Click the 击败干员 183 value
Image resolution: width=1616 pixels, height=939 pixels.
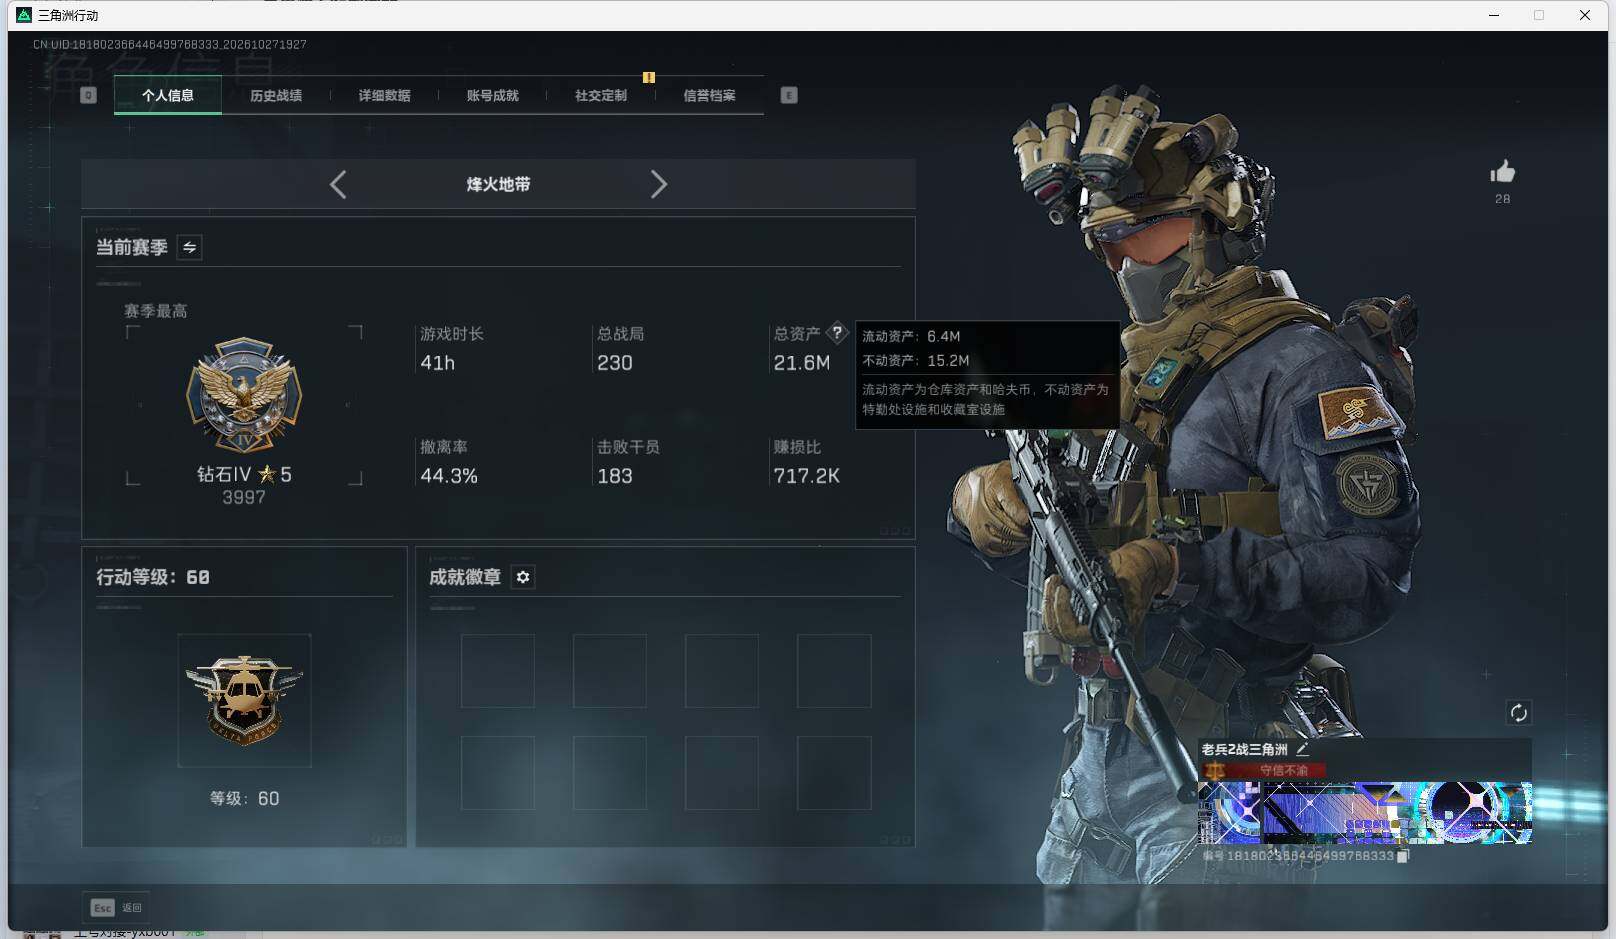pos(614,476)
